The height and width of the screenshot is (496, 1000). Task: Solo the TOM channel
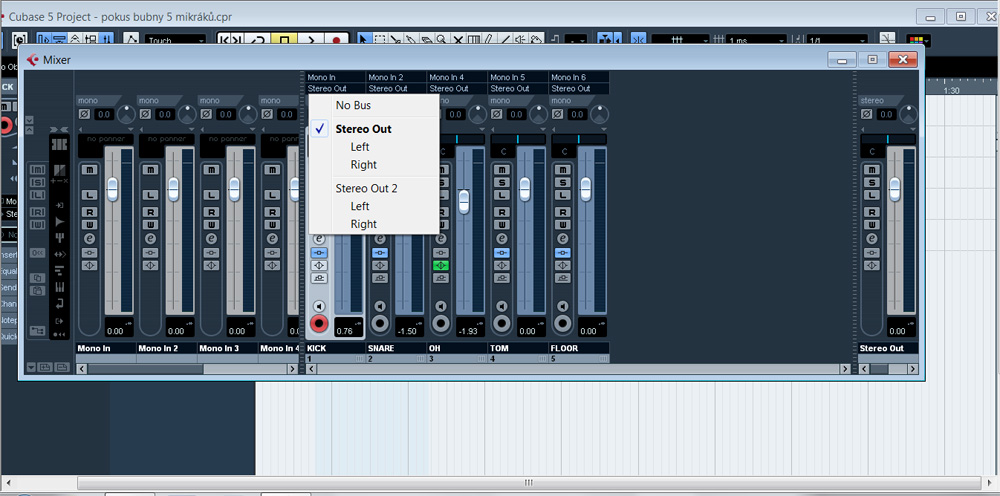click(x=502, y=181)
